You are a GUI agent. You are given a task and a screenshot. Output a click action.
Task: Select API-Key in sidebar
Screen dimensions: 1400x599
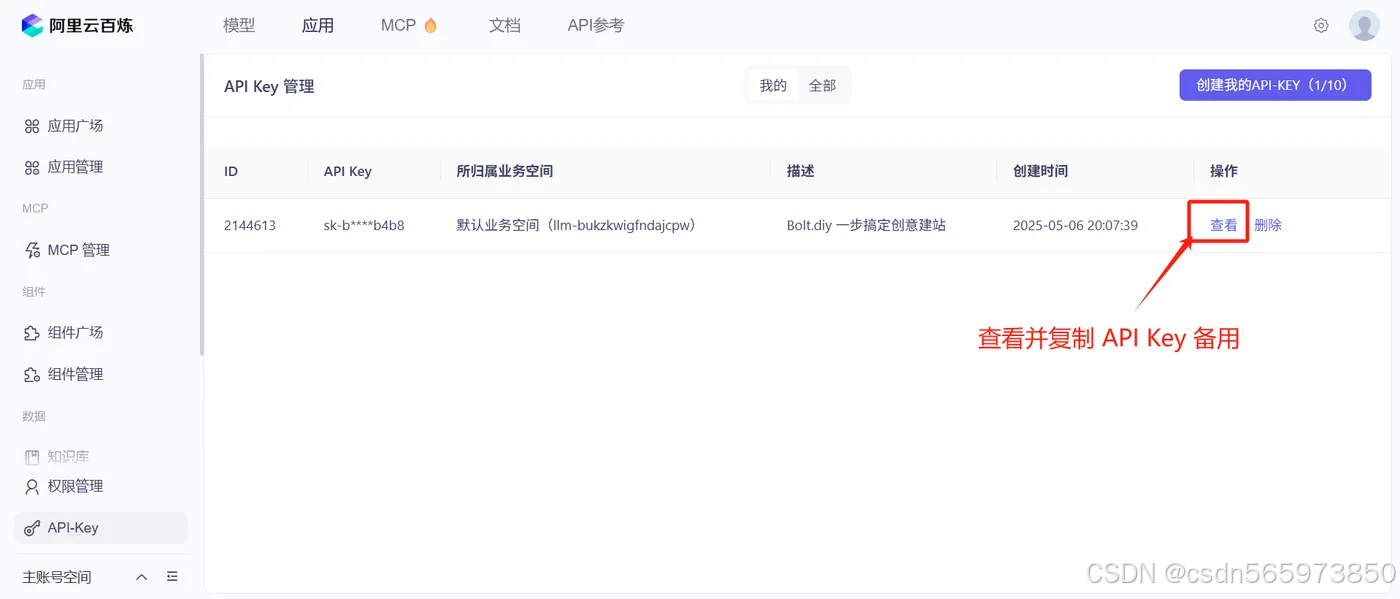[101, 528]
